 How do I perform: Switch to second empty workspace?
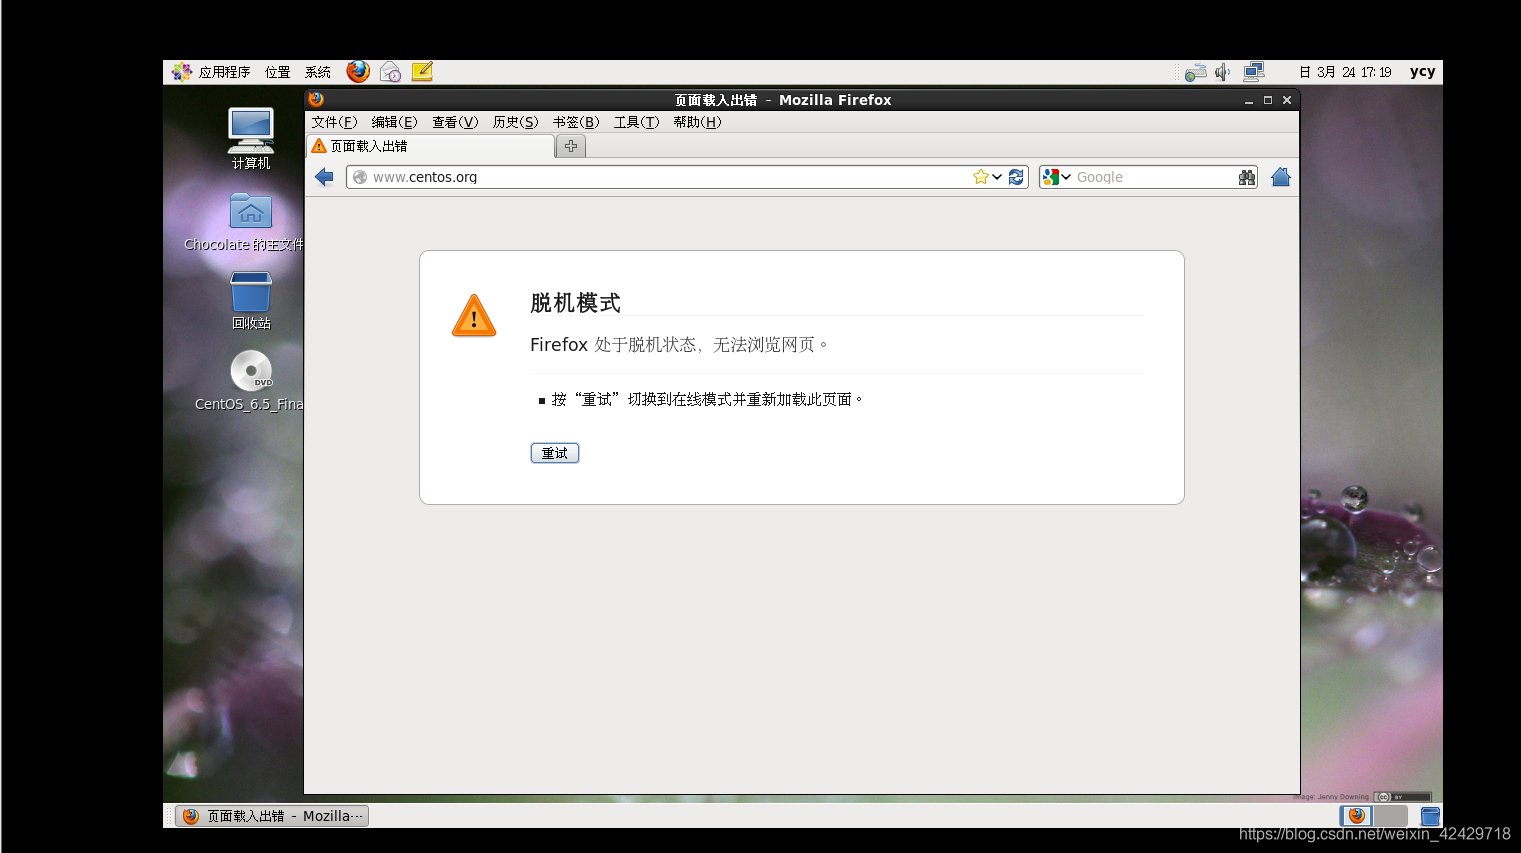click(x=1391, y=816)
